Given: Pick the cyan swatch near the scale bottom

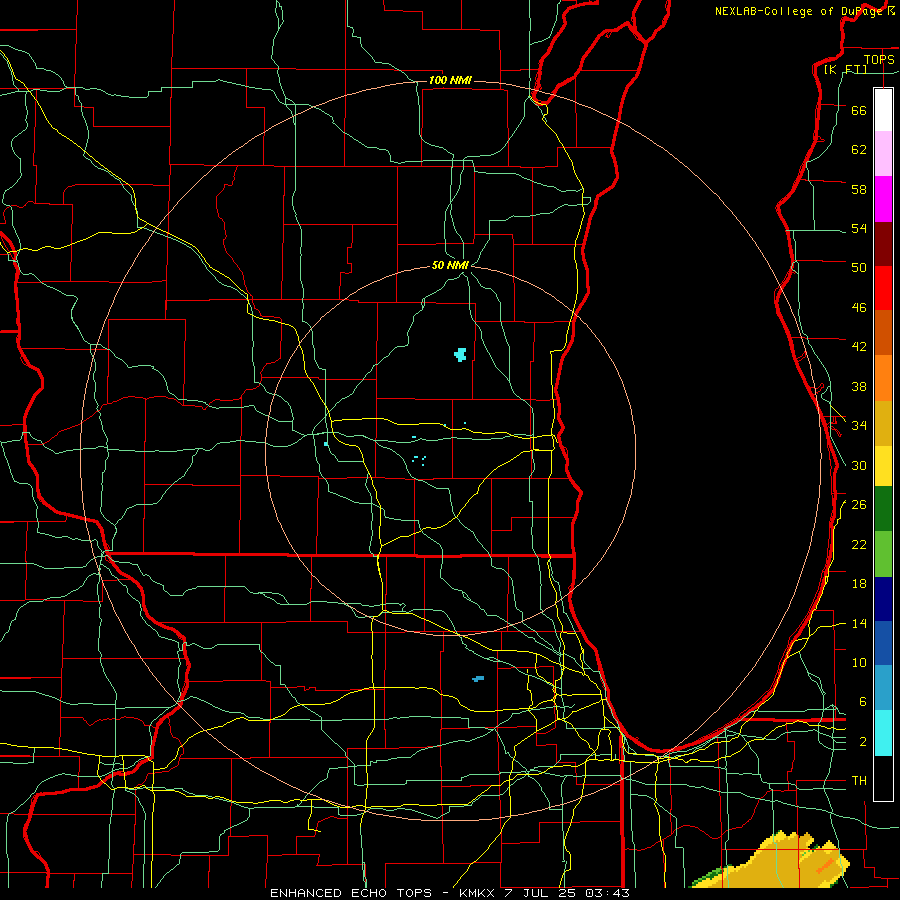Looking at the screenshot, I should coord(883,733).
